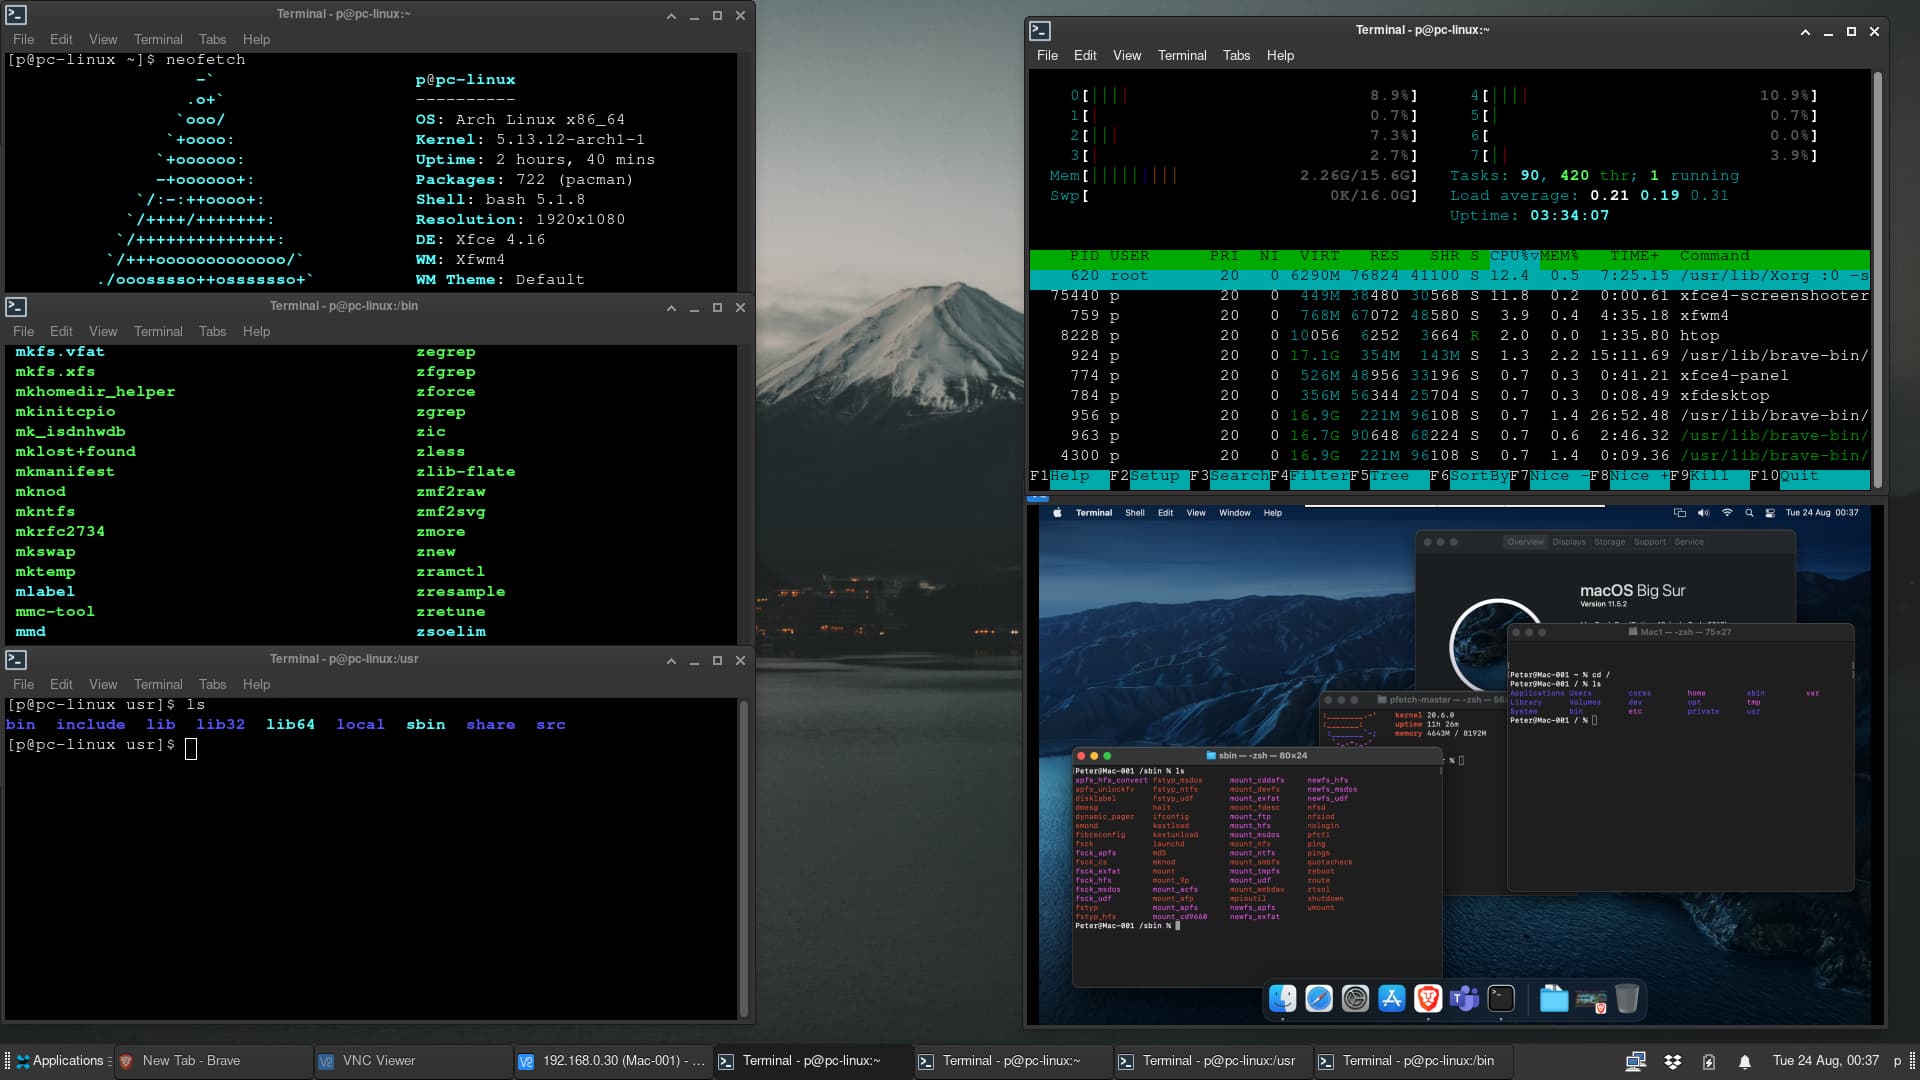Launch Safari from the macOS dock

[1319, 998]
